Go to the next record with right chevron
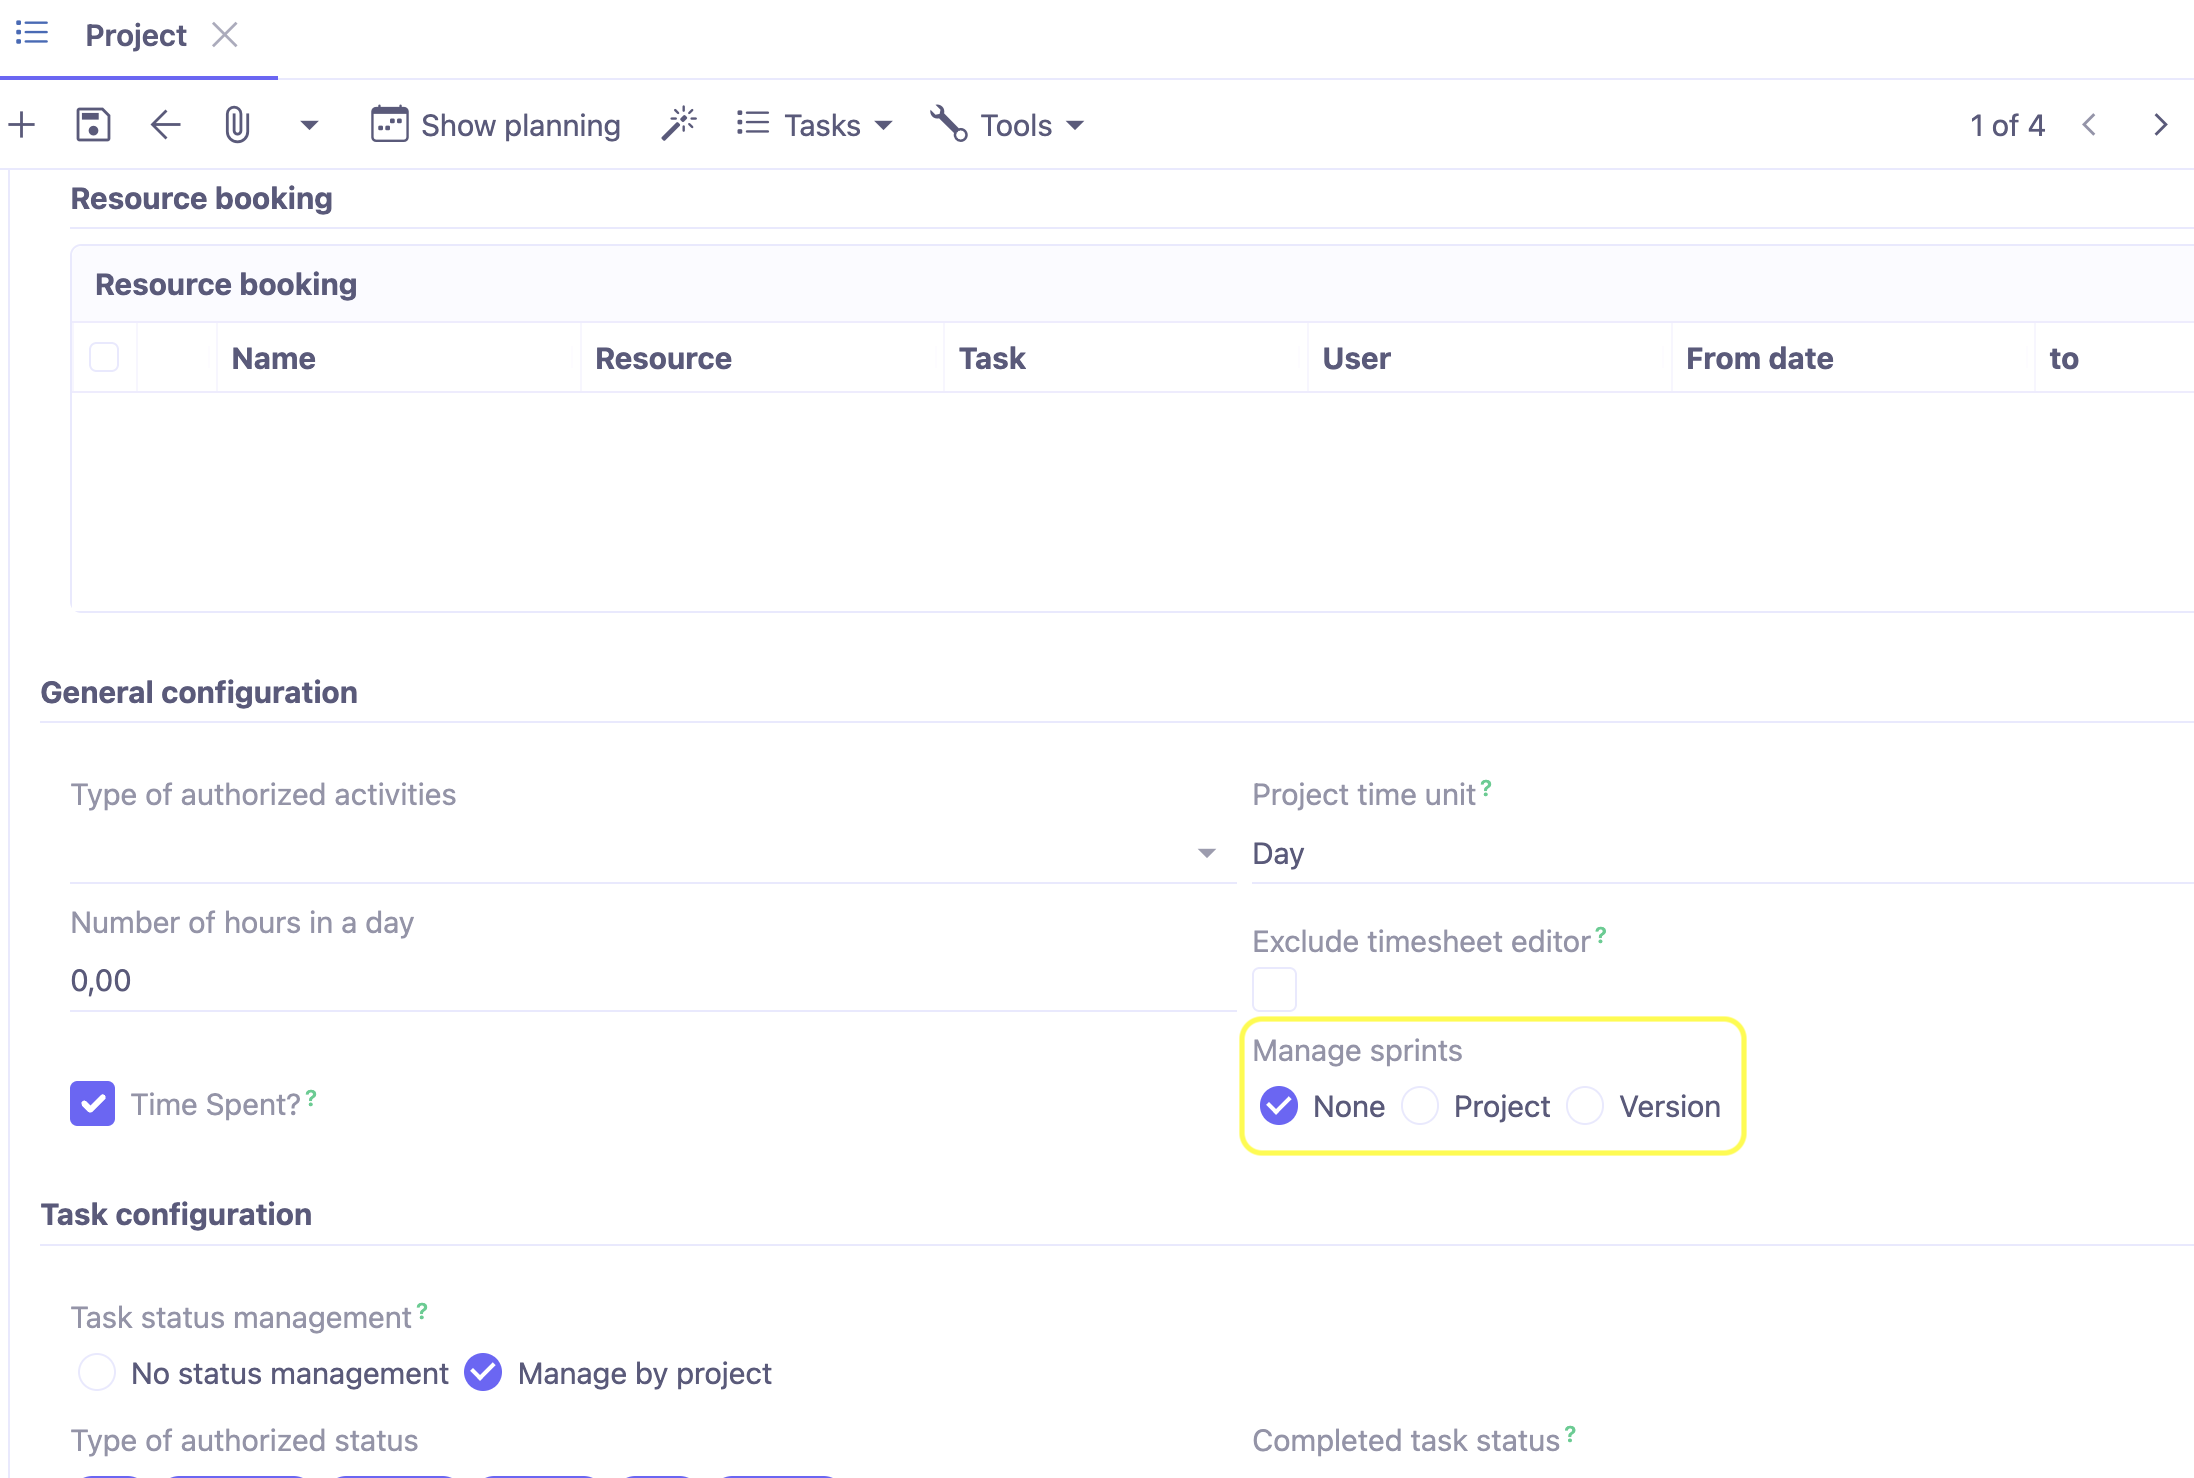This screenshot has width=2194, height=1478. [x=2160, y=124]
